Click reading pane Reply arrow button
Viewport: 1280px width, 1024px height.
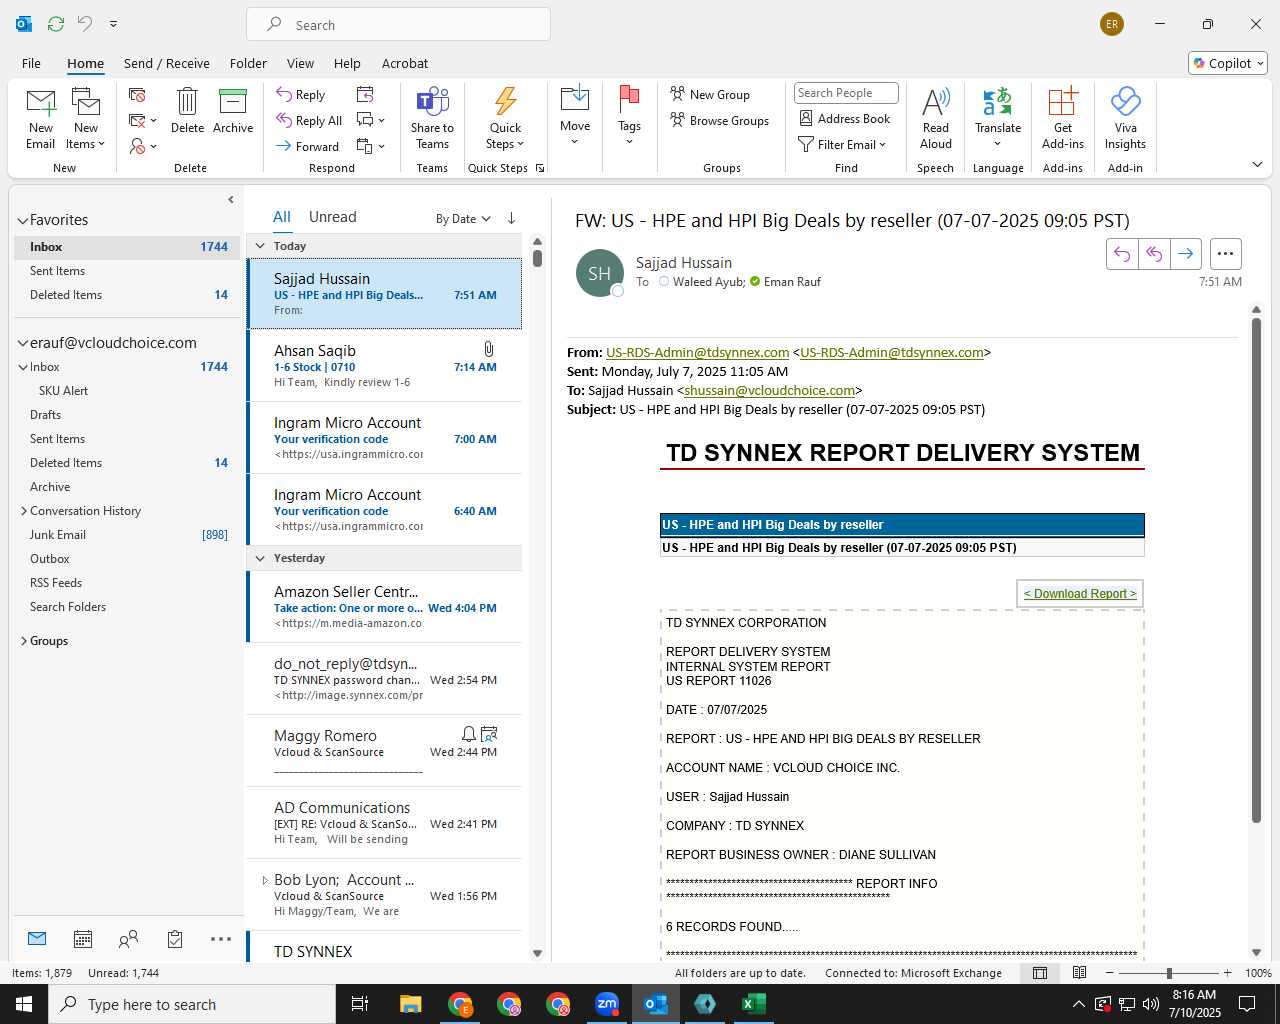[x=1122, y=254]
